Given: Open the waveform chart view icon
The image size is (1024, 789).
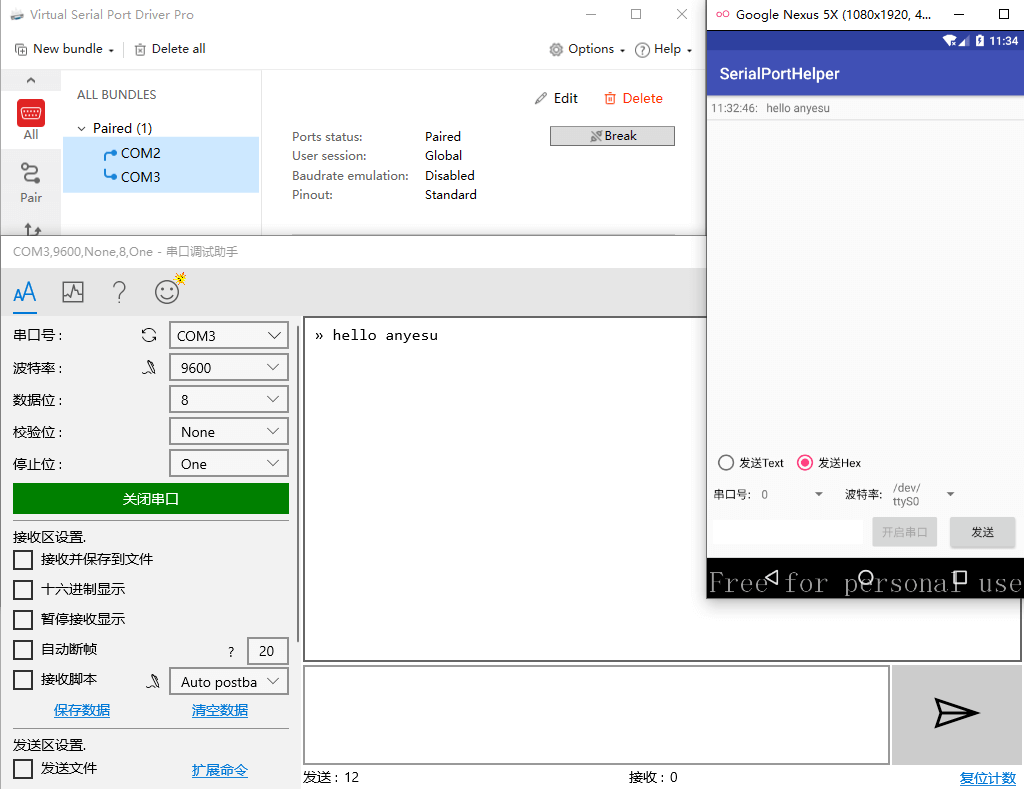Looking at the screenshot, I should coord(72,292).
